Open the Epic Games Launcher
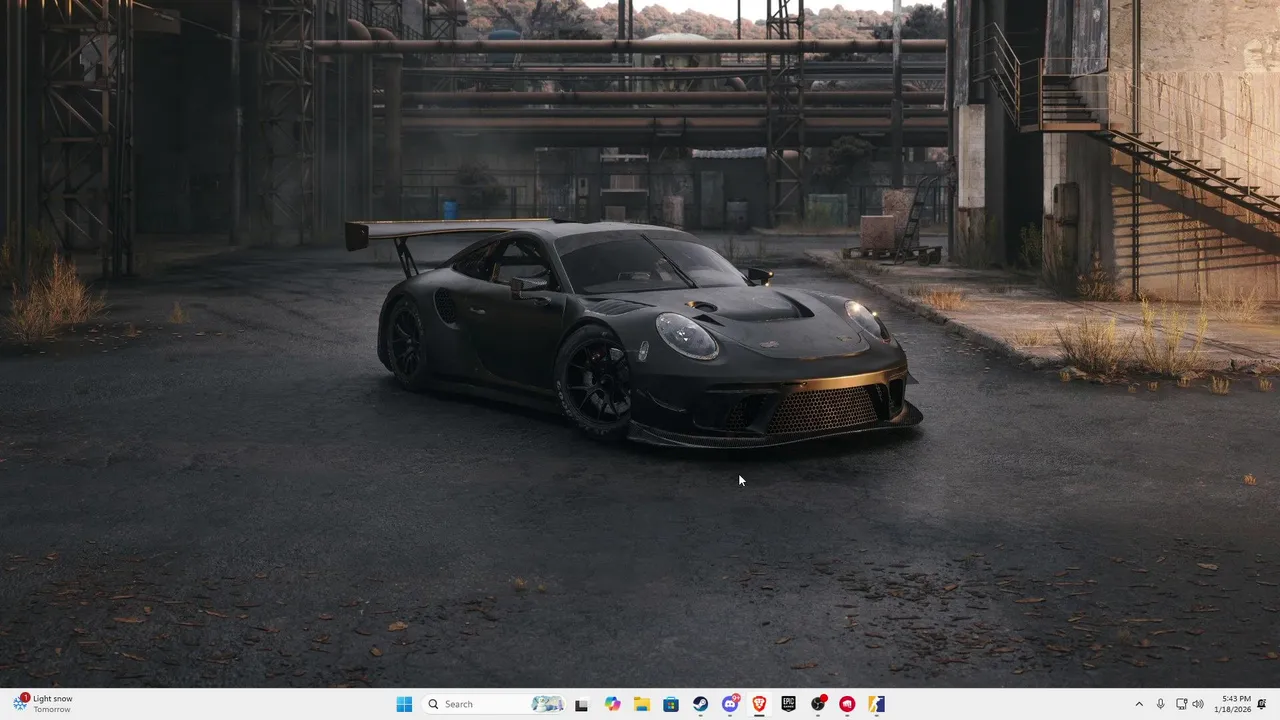1280x720 pixels. [x=788, y=704]
